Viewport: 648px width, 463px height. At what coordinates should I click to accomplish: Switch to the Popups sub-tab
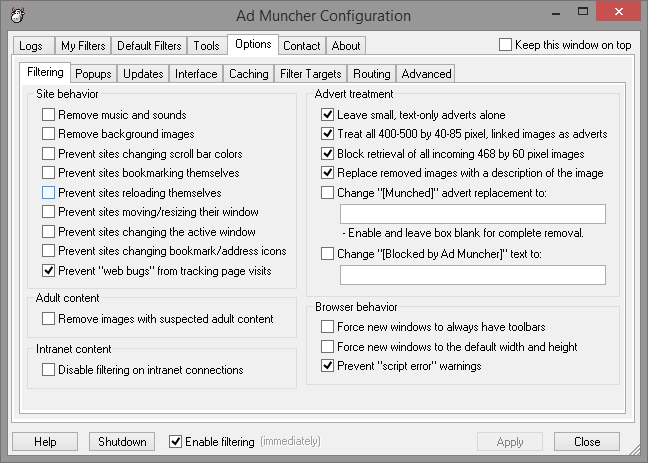(93, 74)
